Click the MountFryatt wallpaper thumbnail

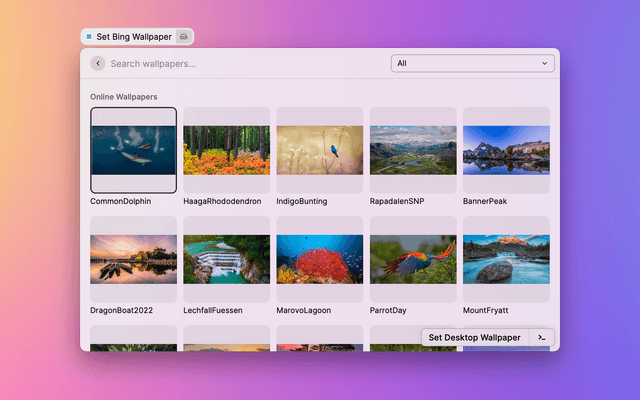pos(505,259)
